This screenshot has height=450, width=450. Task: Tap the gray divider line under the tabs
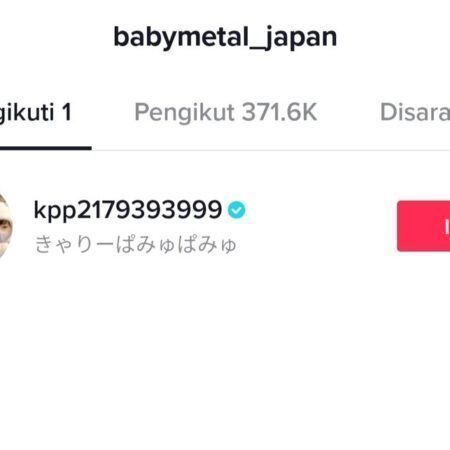[271, 150]
